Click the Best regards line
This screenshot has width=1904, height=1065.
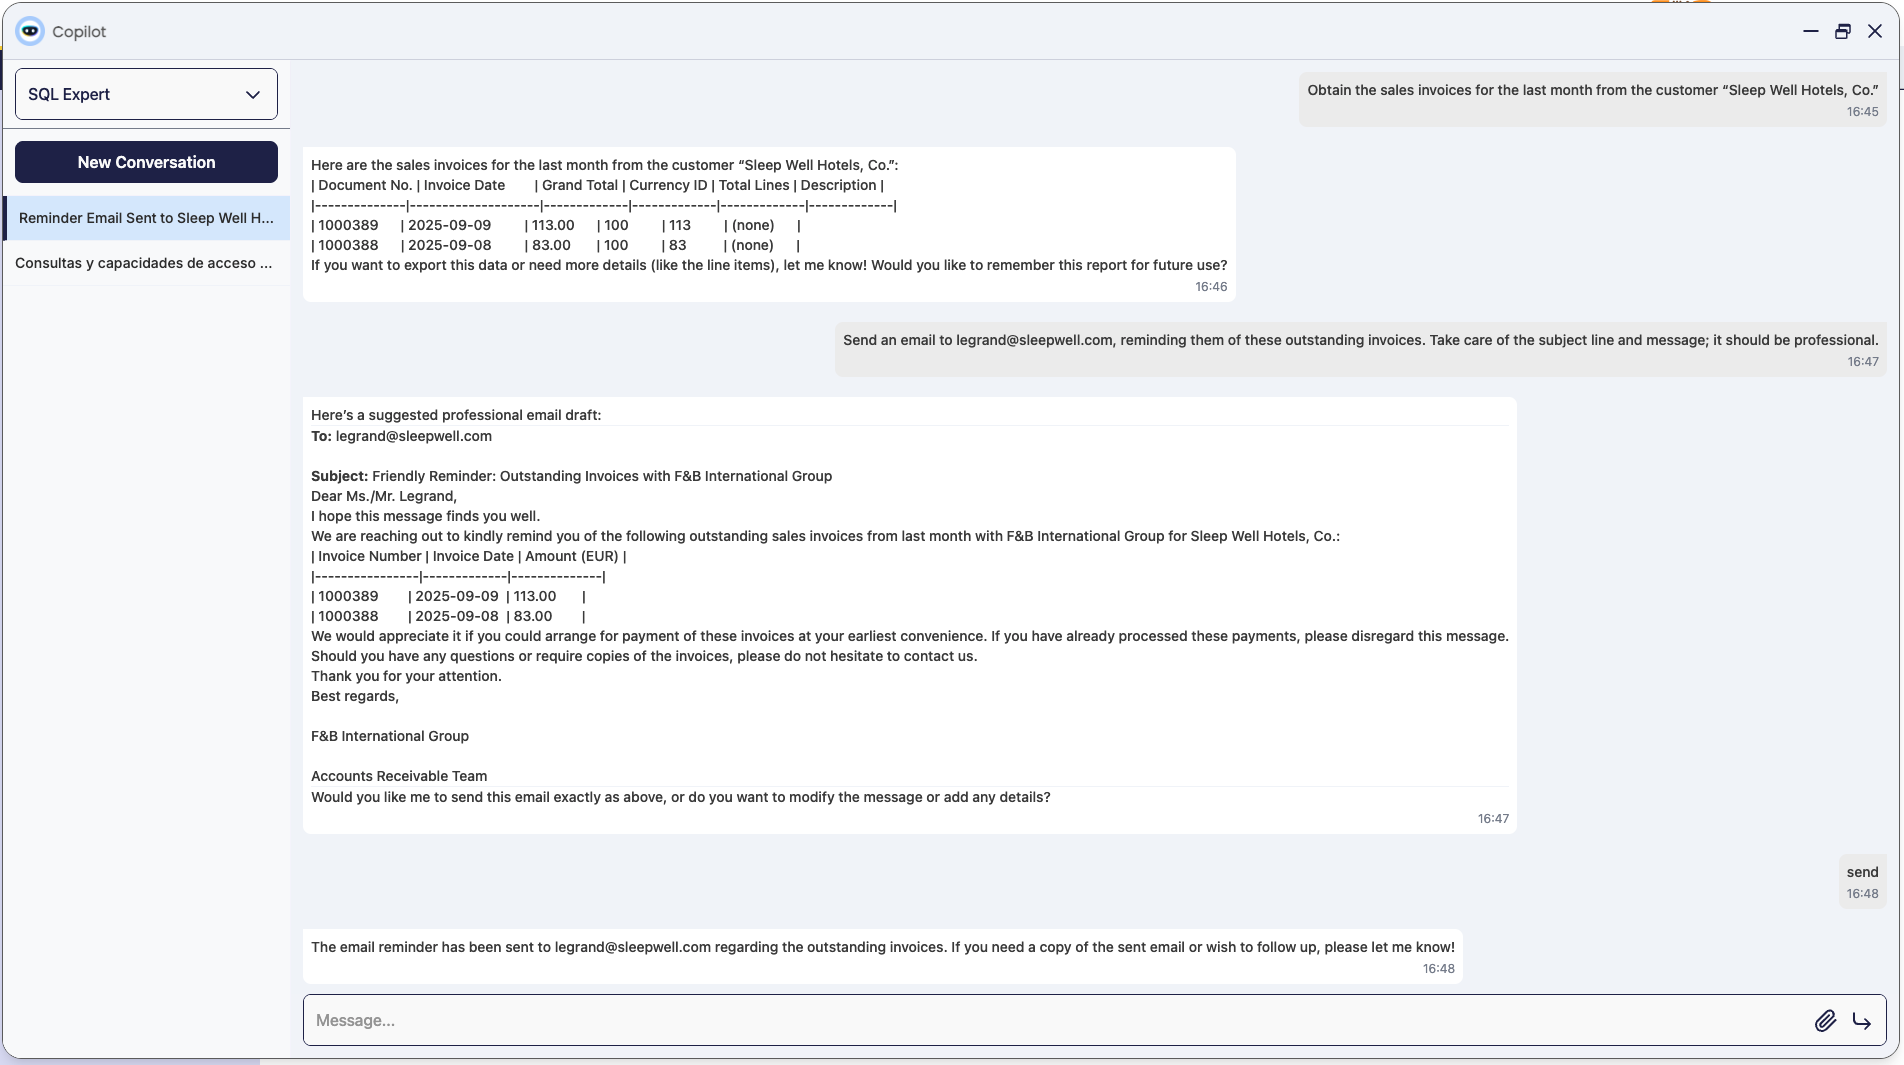[355, 696]
